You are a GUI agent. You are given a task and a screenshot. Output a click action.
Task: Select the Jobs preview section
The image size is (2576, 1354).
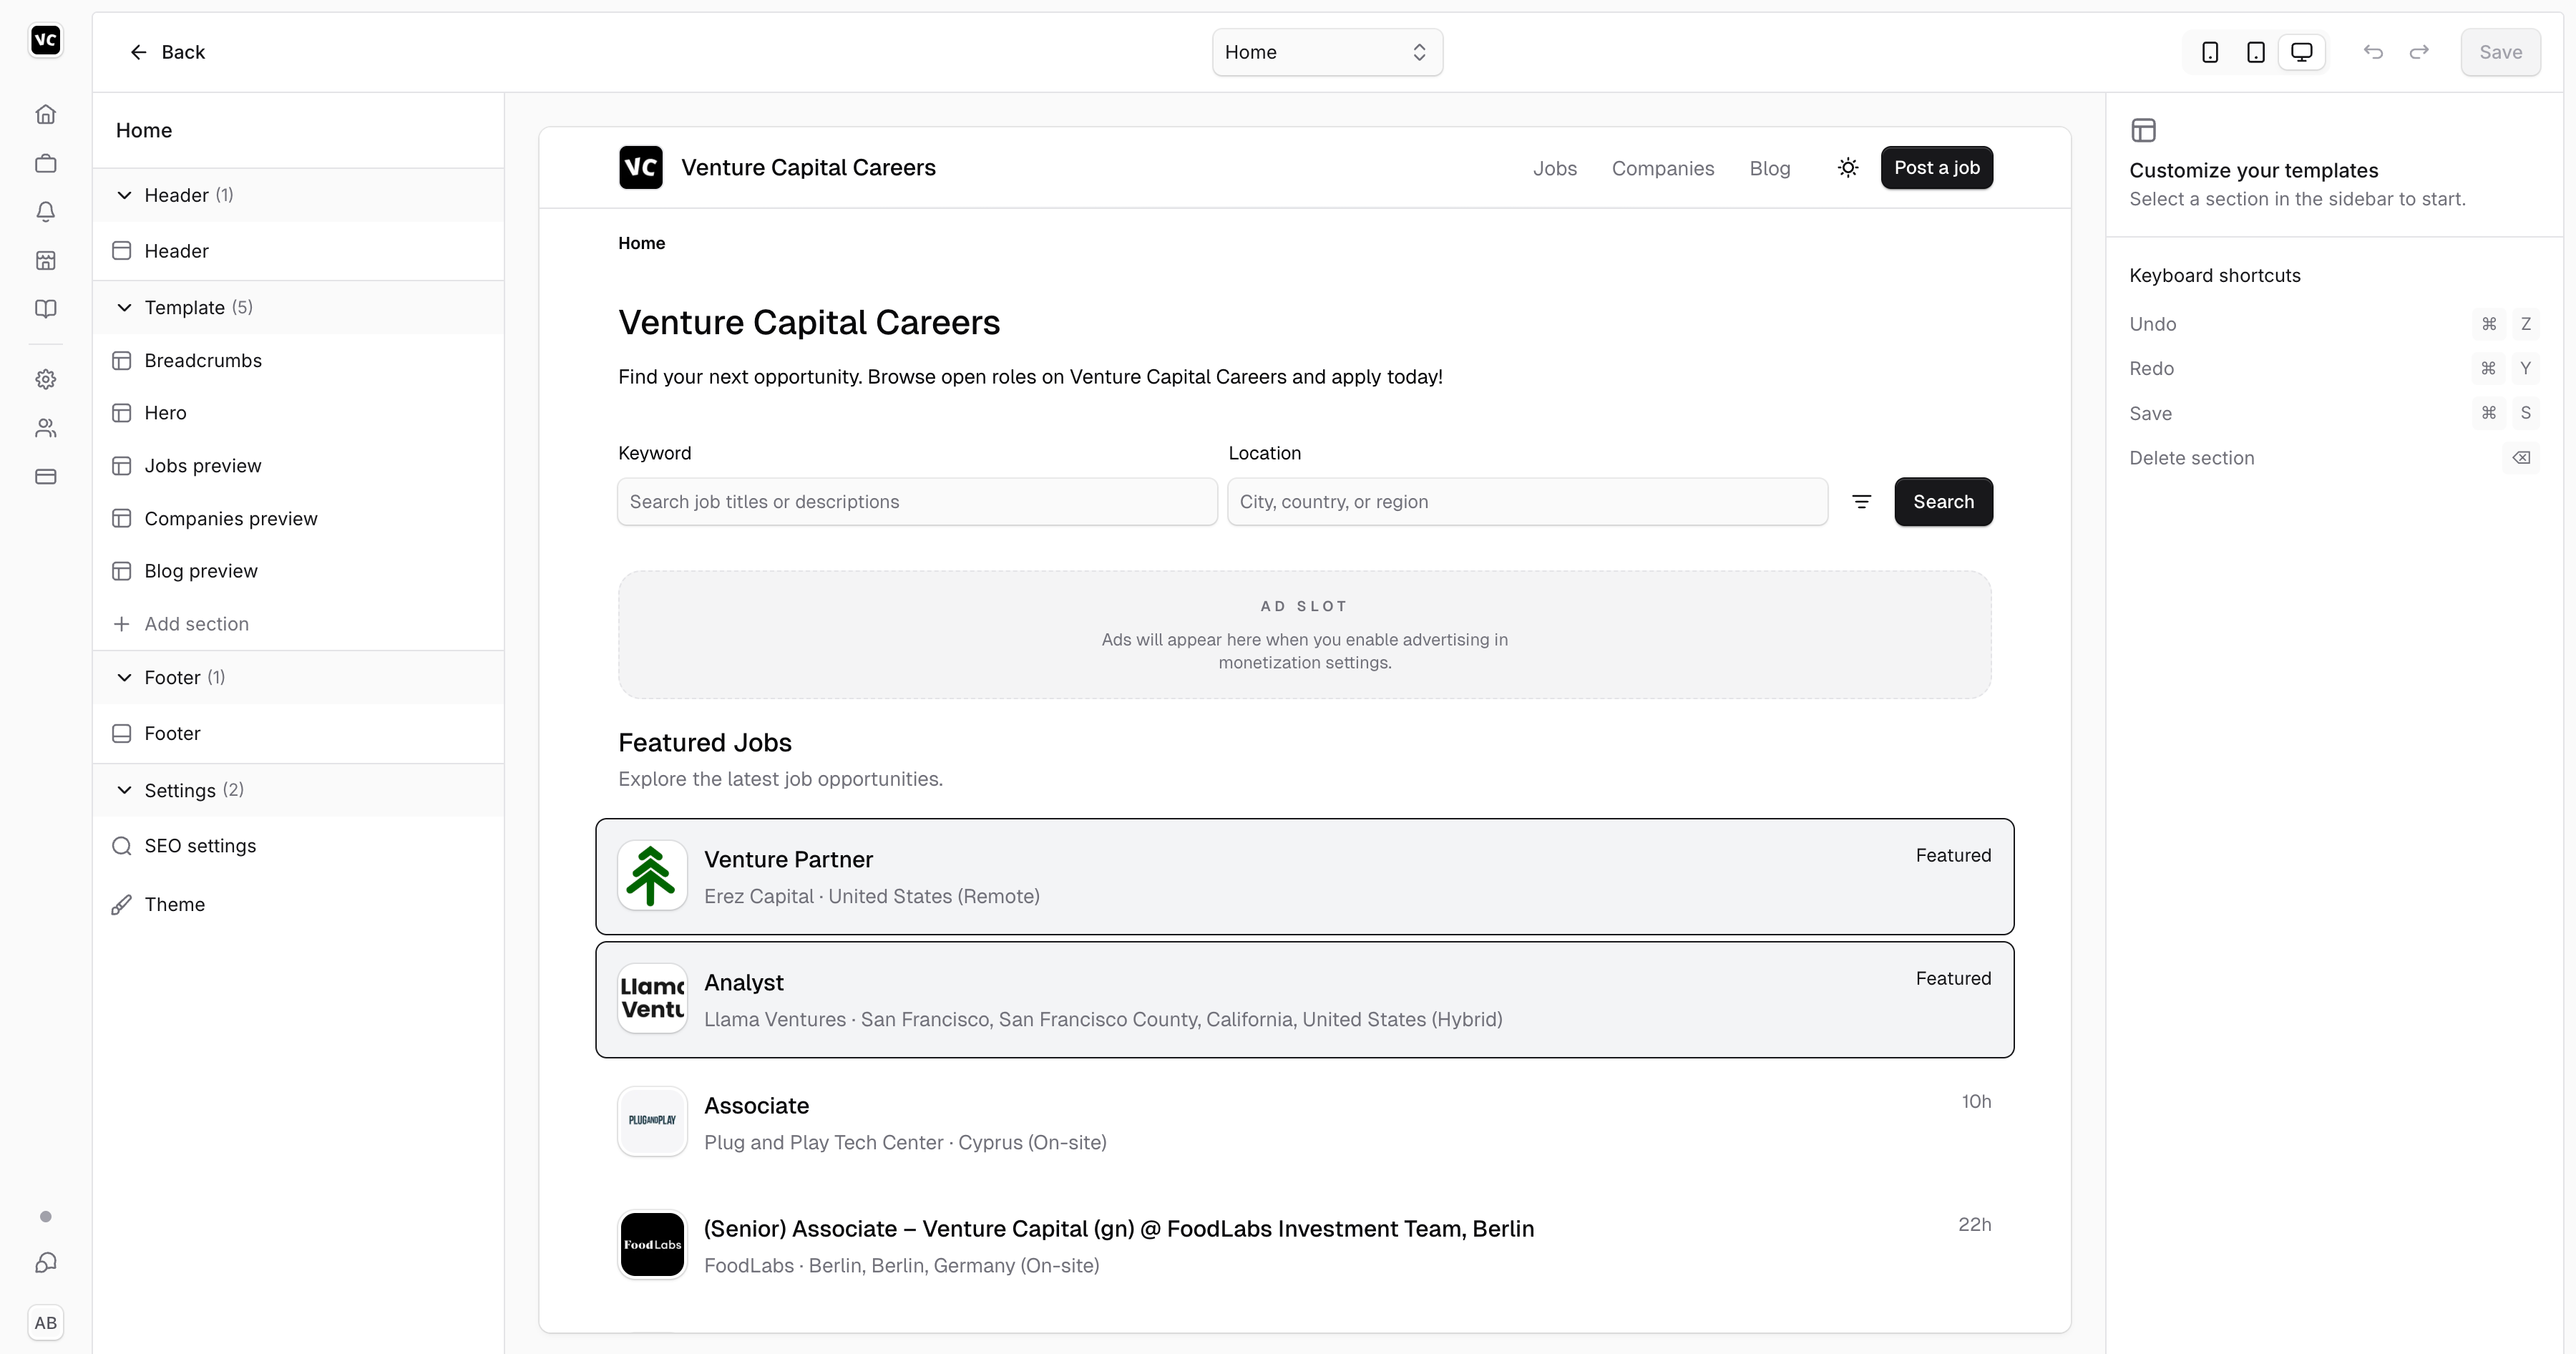click(x=203, y=466)
